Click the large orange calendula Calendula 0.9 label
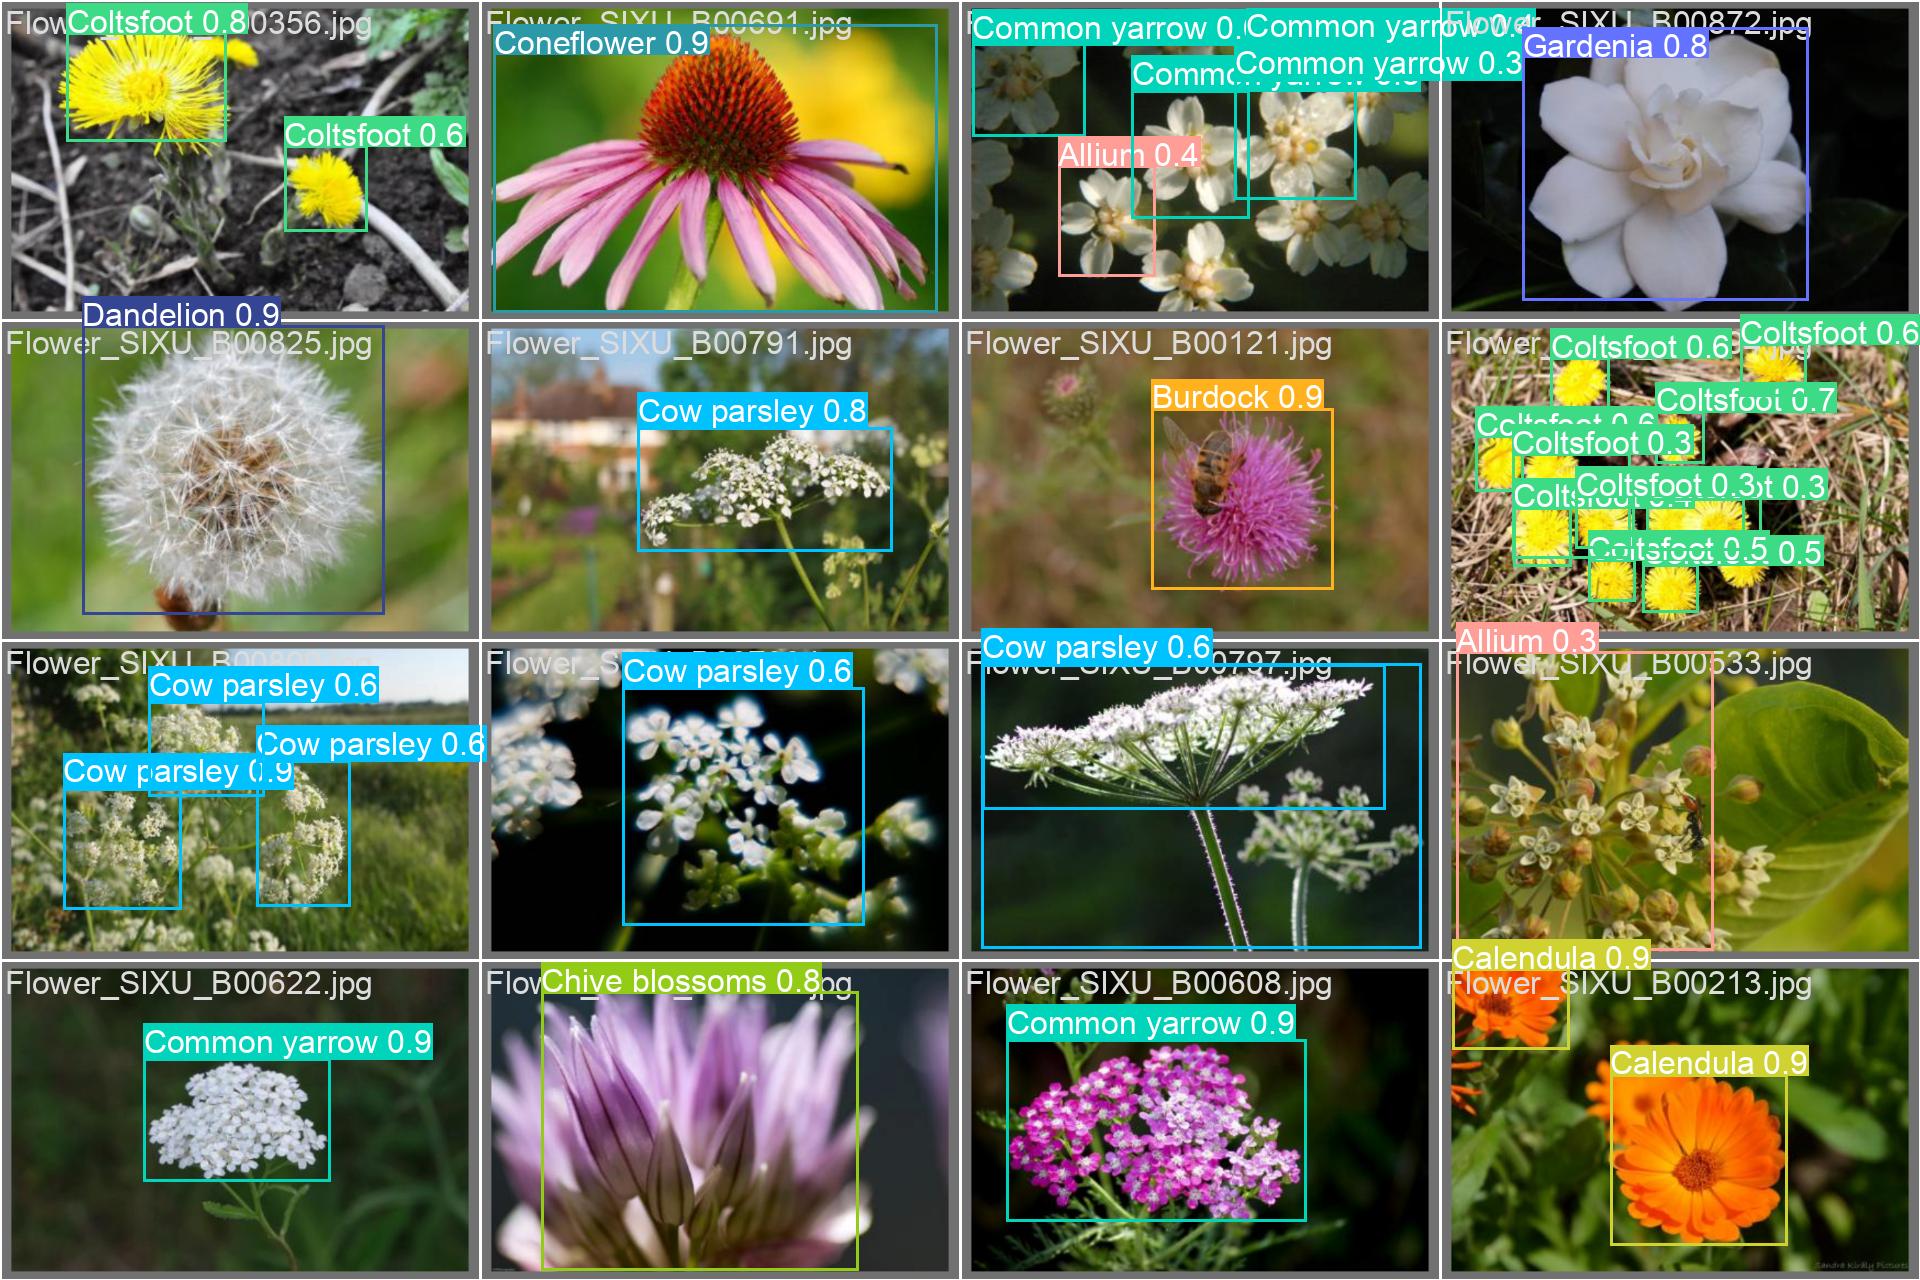This screenshot has width=1920, height=1280. (x=1708, y=1062)
